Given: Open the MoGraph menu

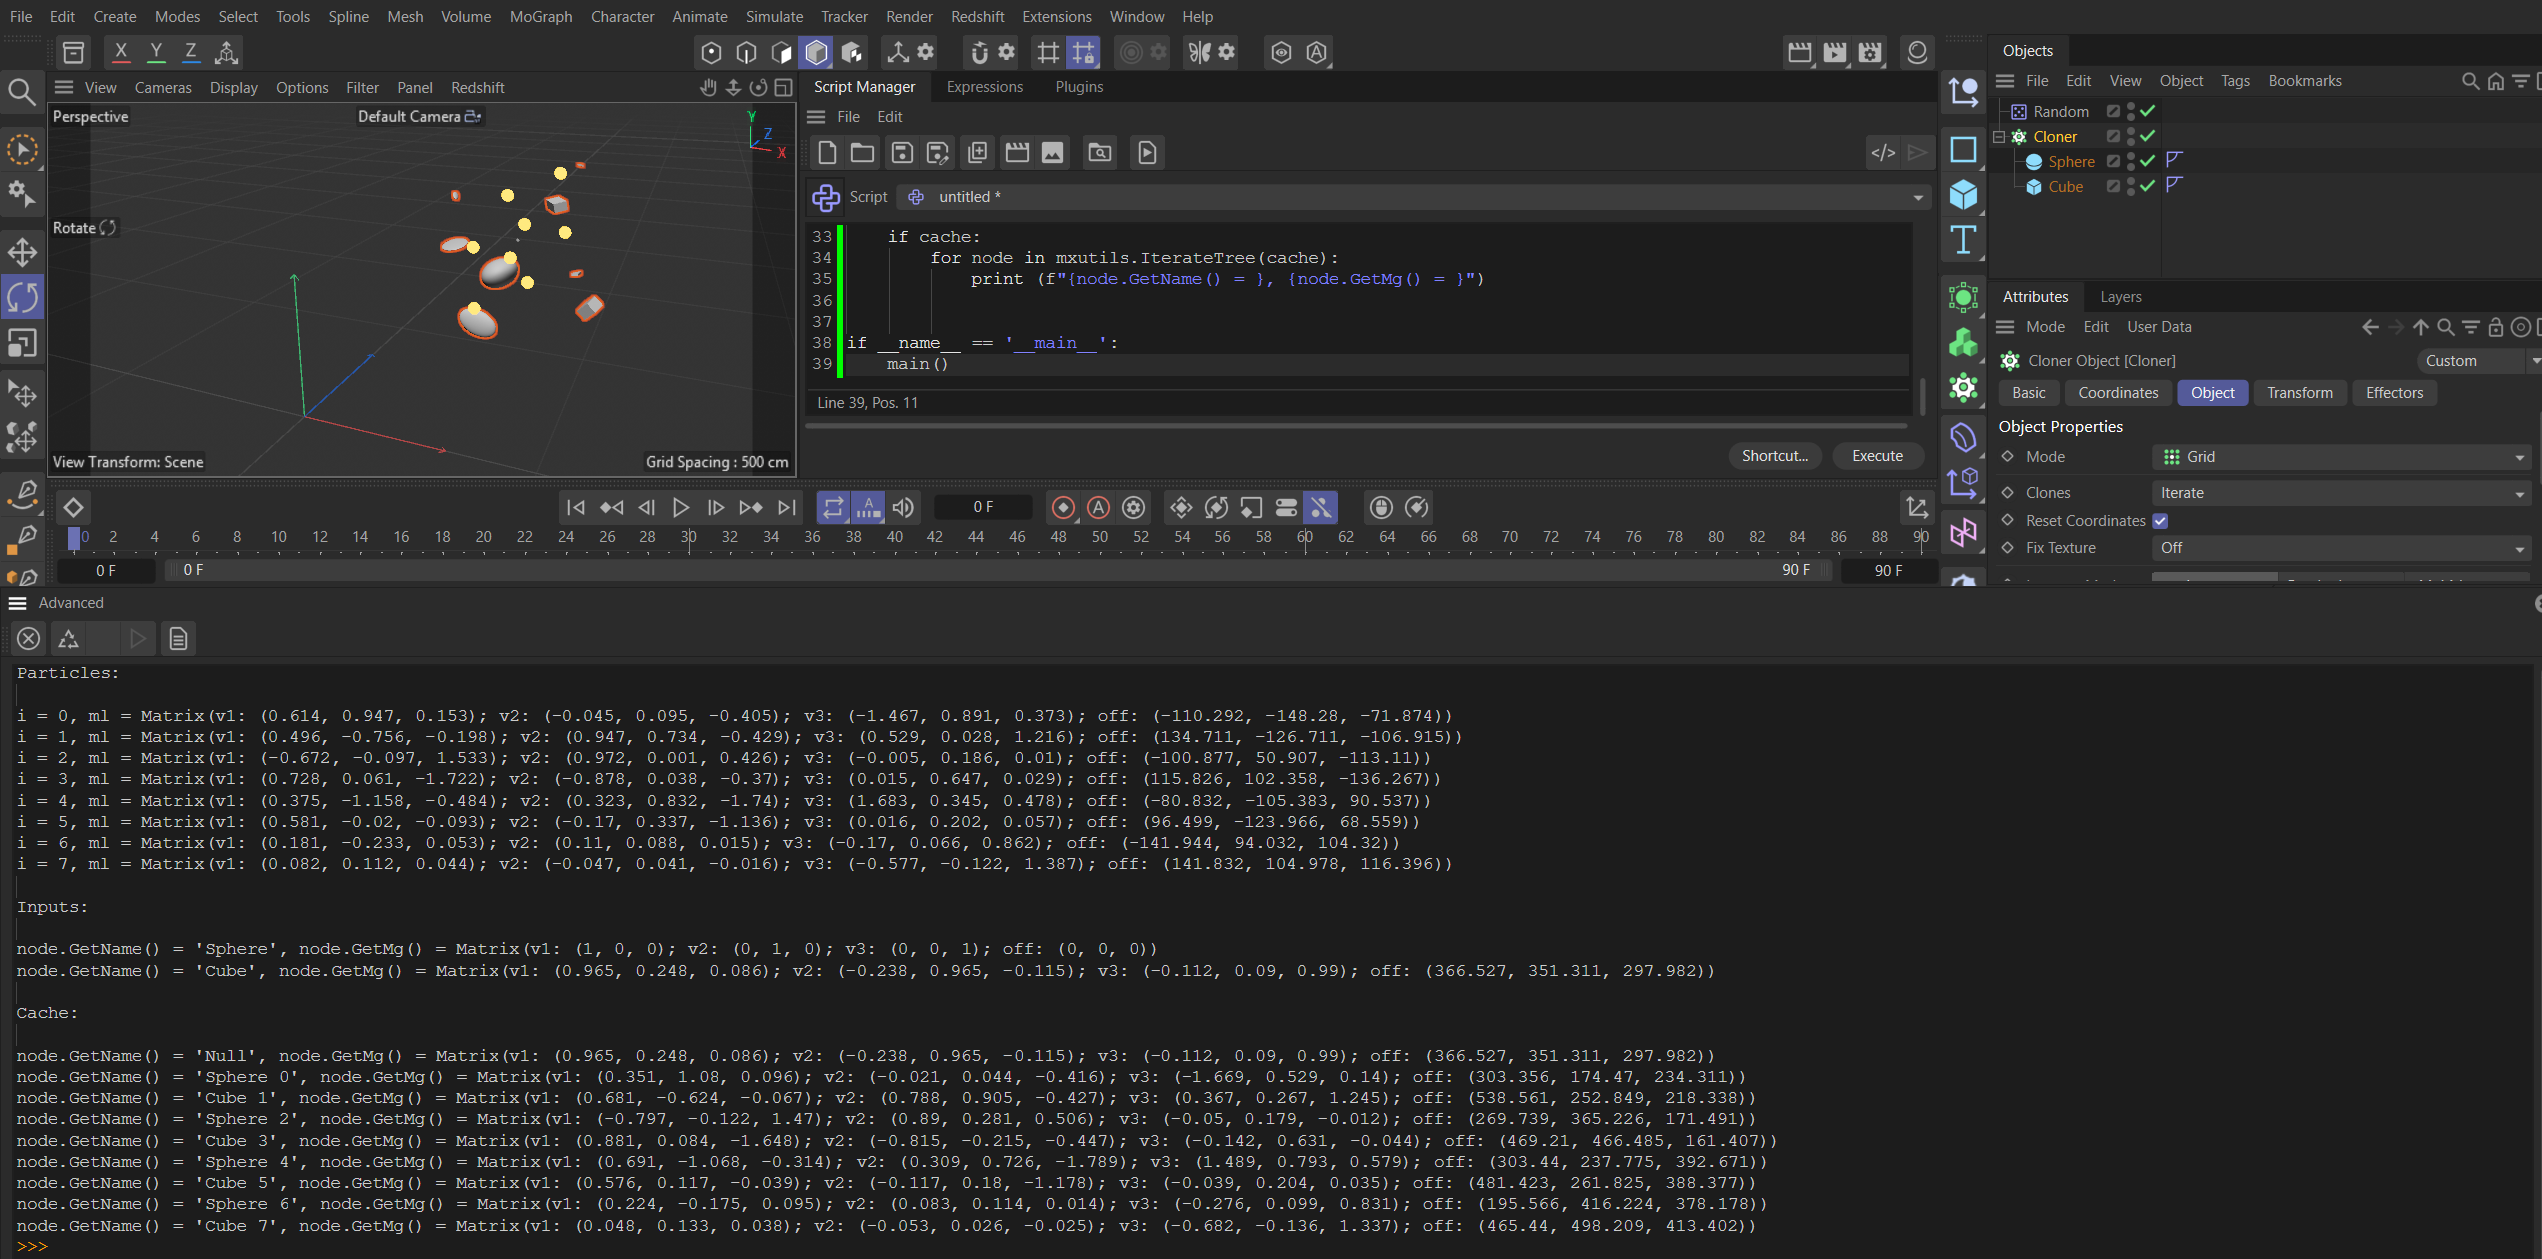Looking at the screenshot, I should click(x=540, y=16).
